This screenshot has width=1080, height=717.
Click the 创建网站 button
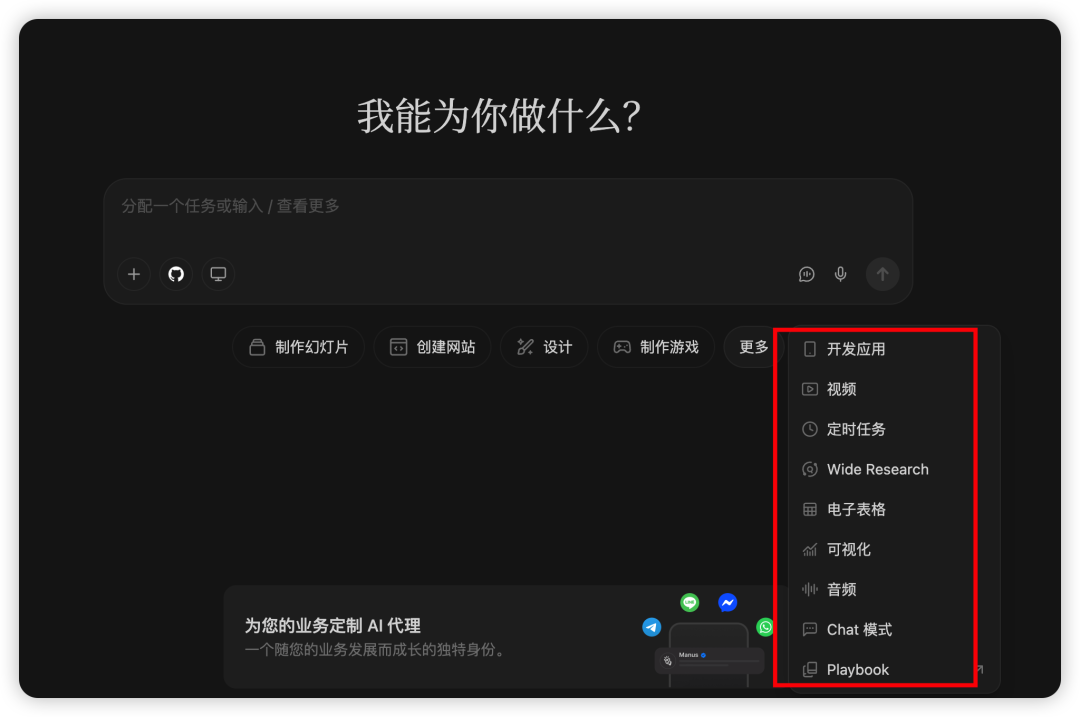click(x=433, y=347)
